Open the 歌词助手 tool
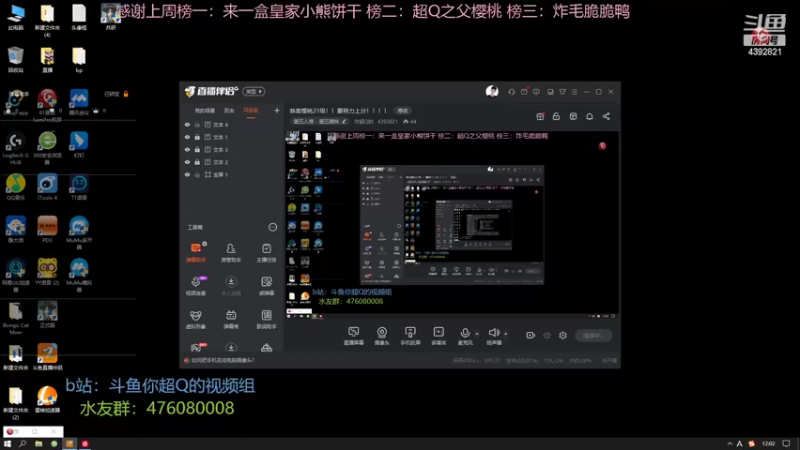800x450 pixels. tap(266, 319)
